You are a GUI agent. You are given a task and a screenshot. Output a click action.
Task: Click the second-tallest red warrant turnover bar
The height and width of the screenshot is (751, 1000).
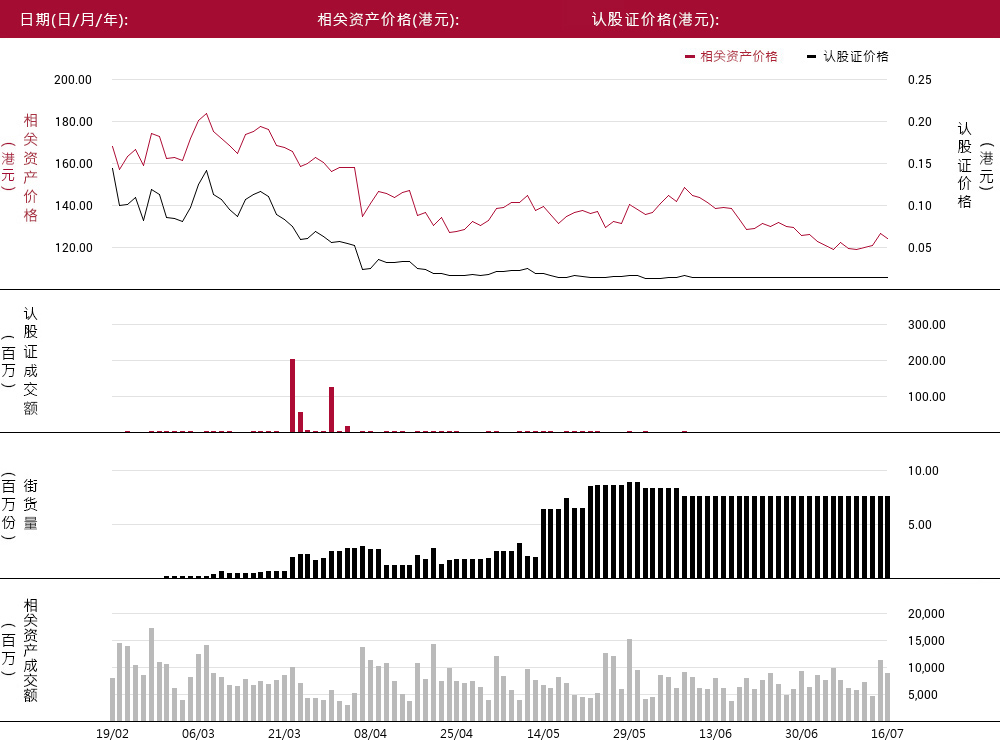332,409
